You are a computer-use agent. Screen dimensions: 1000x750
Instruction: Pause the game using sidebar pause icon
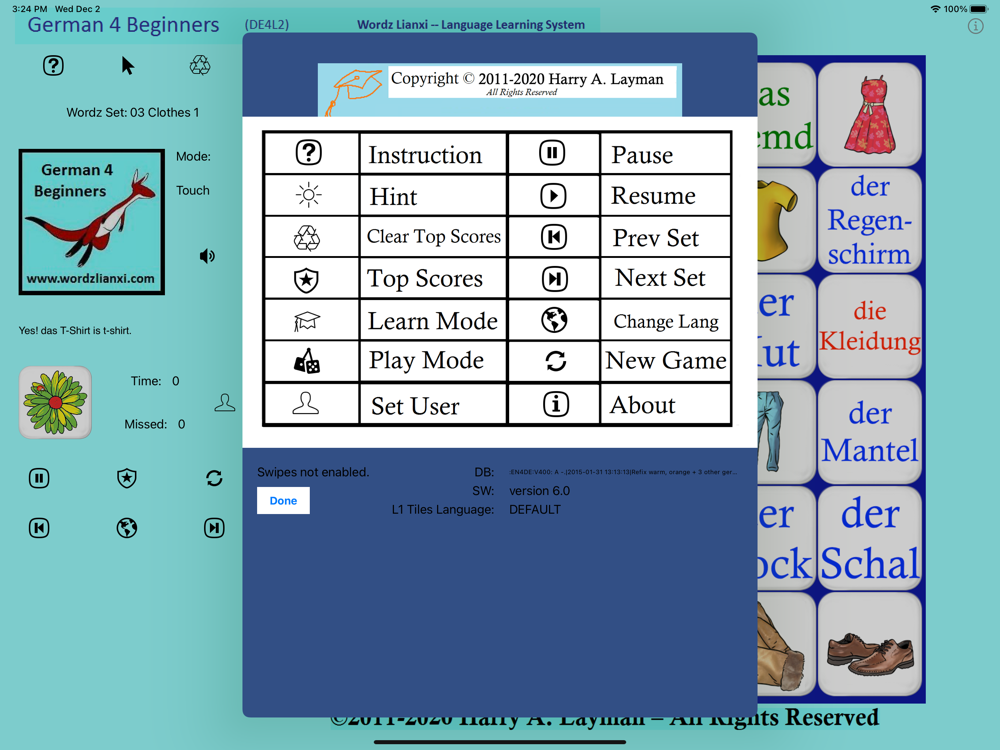39,478
